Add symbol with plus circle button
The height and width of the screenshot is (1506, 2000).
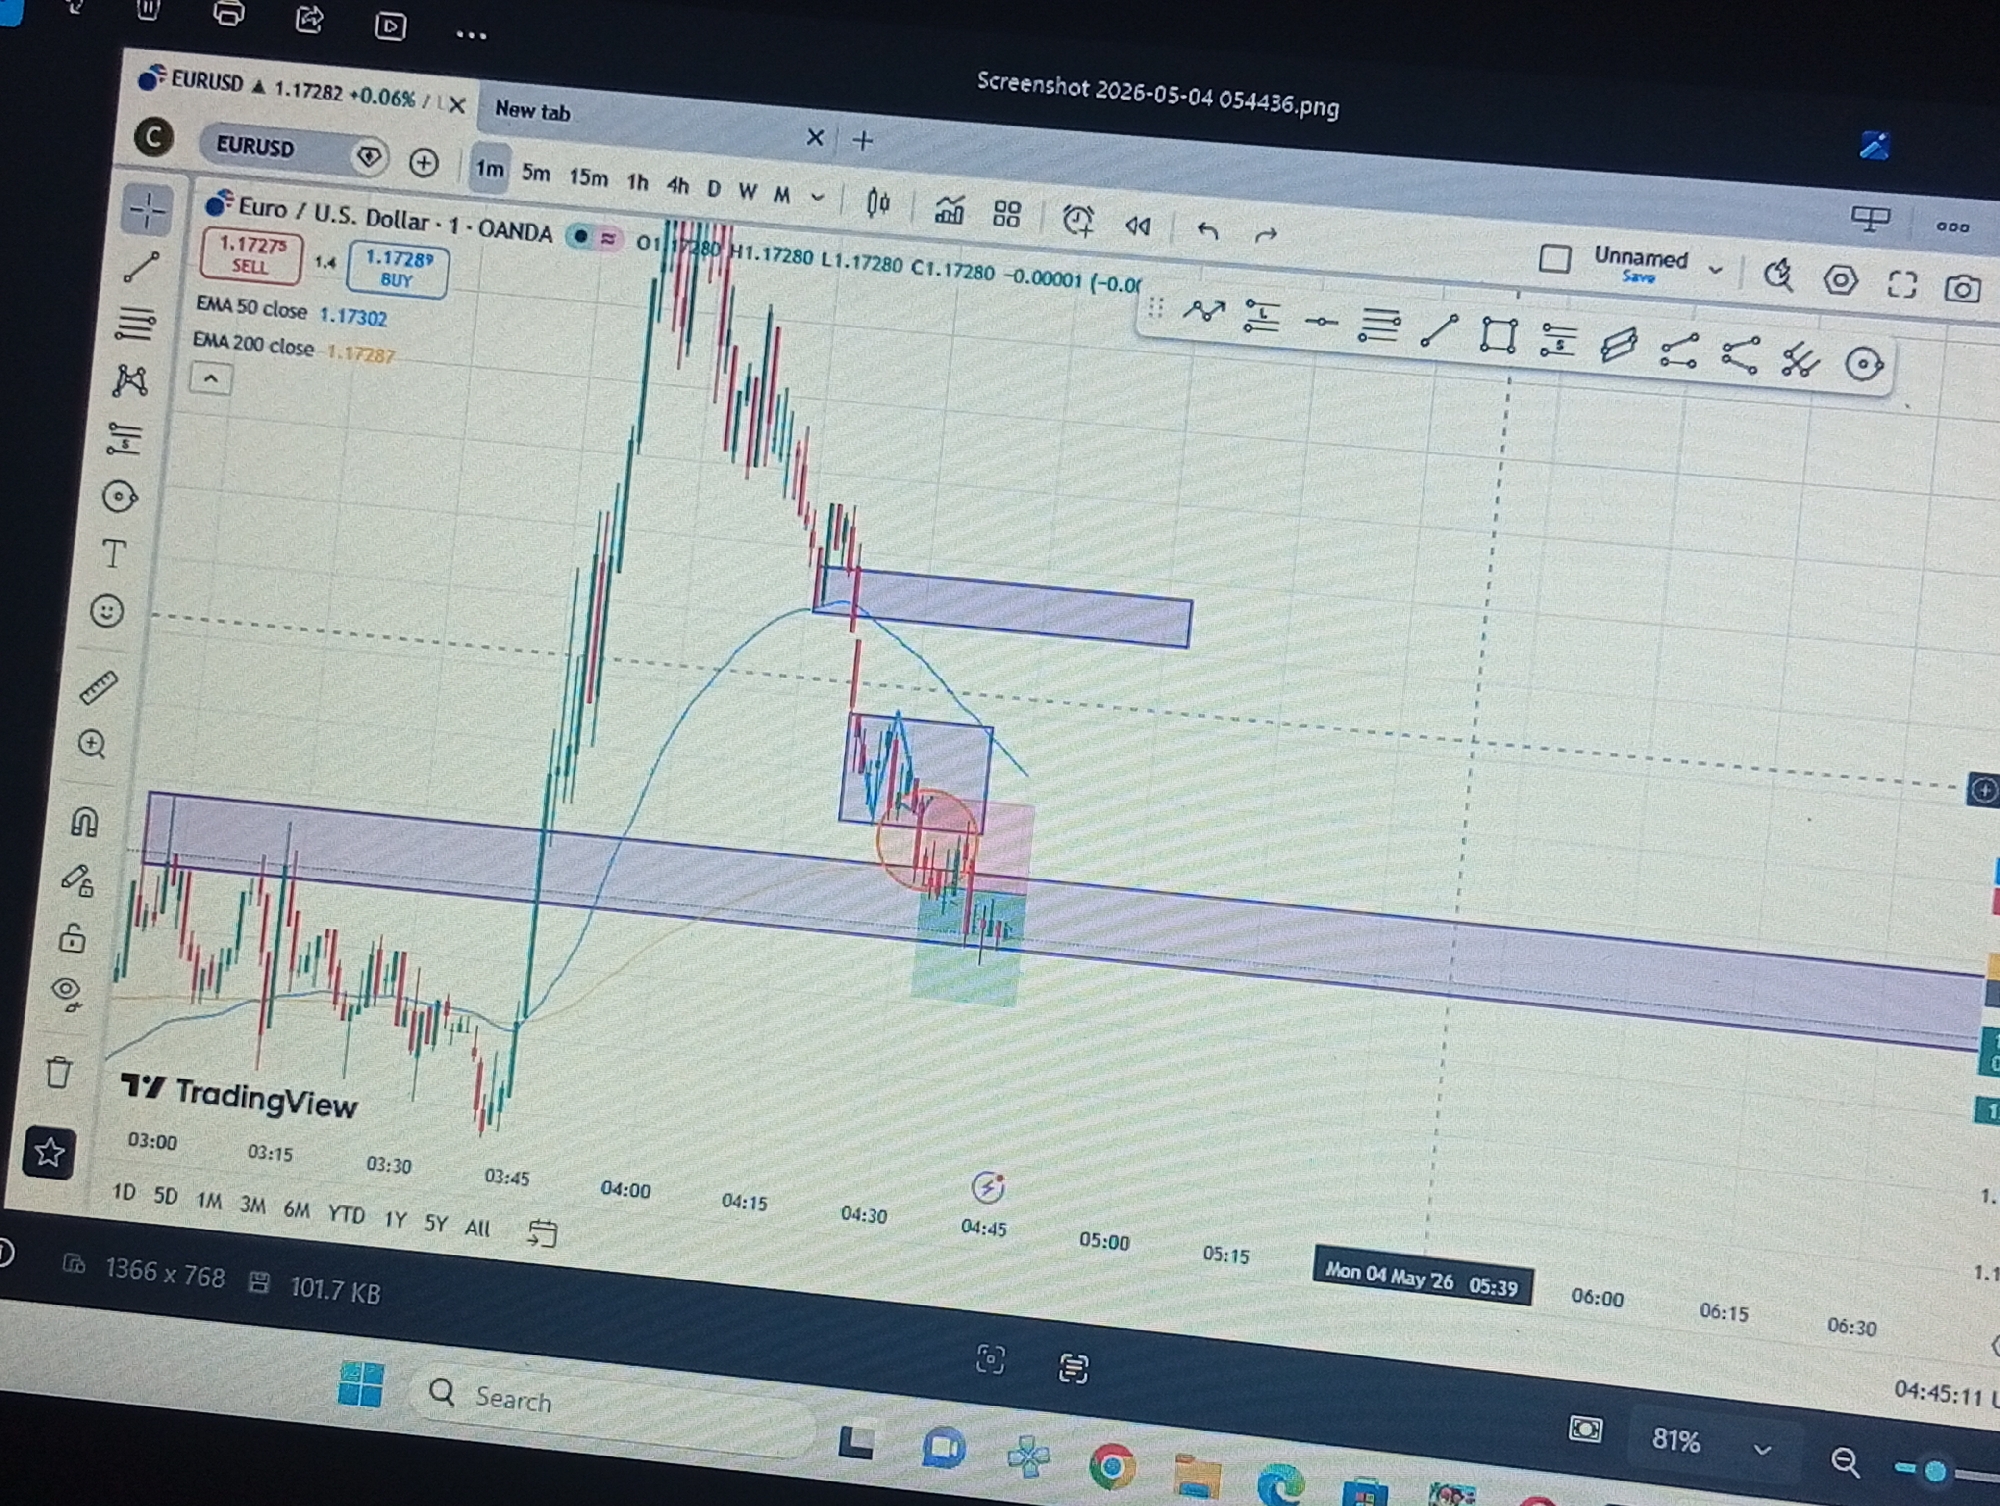click(x=424, y=162)
